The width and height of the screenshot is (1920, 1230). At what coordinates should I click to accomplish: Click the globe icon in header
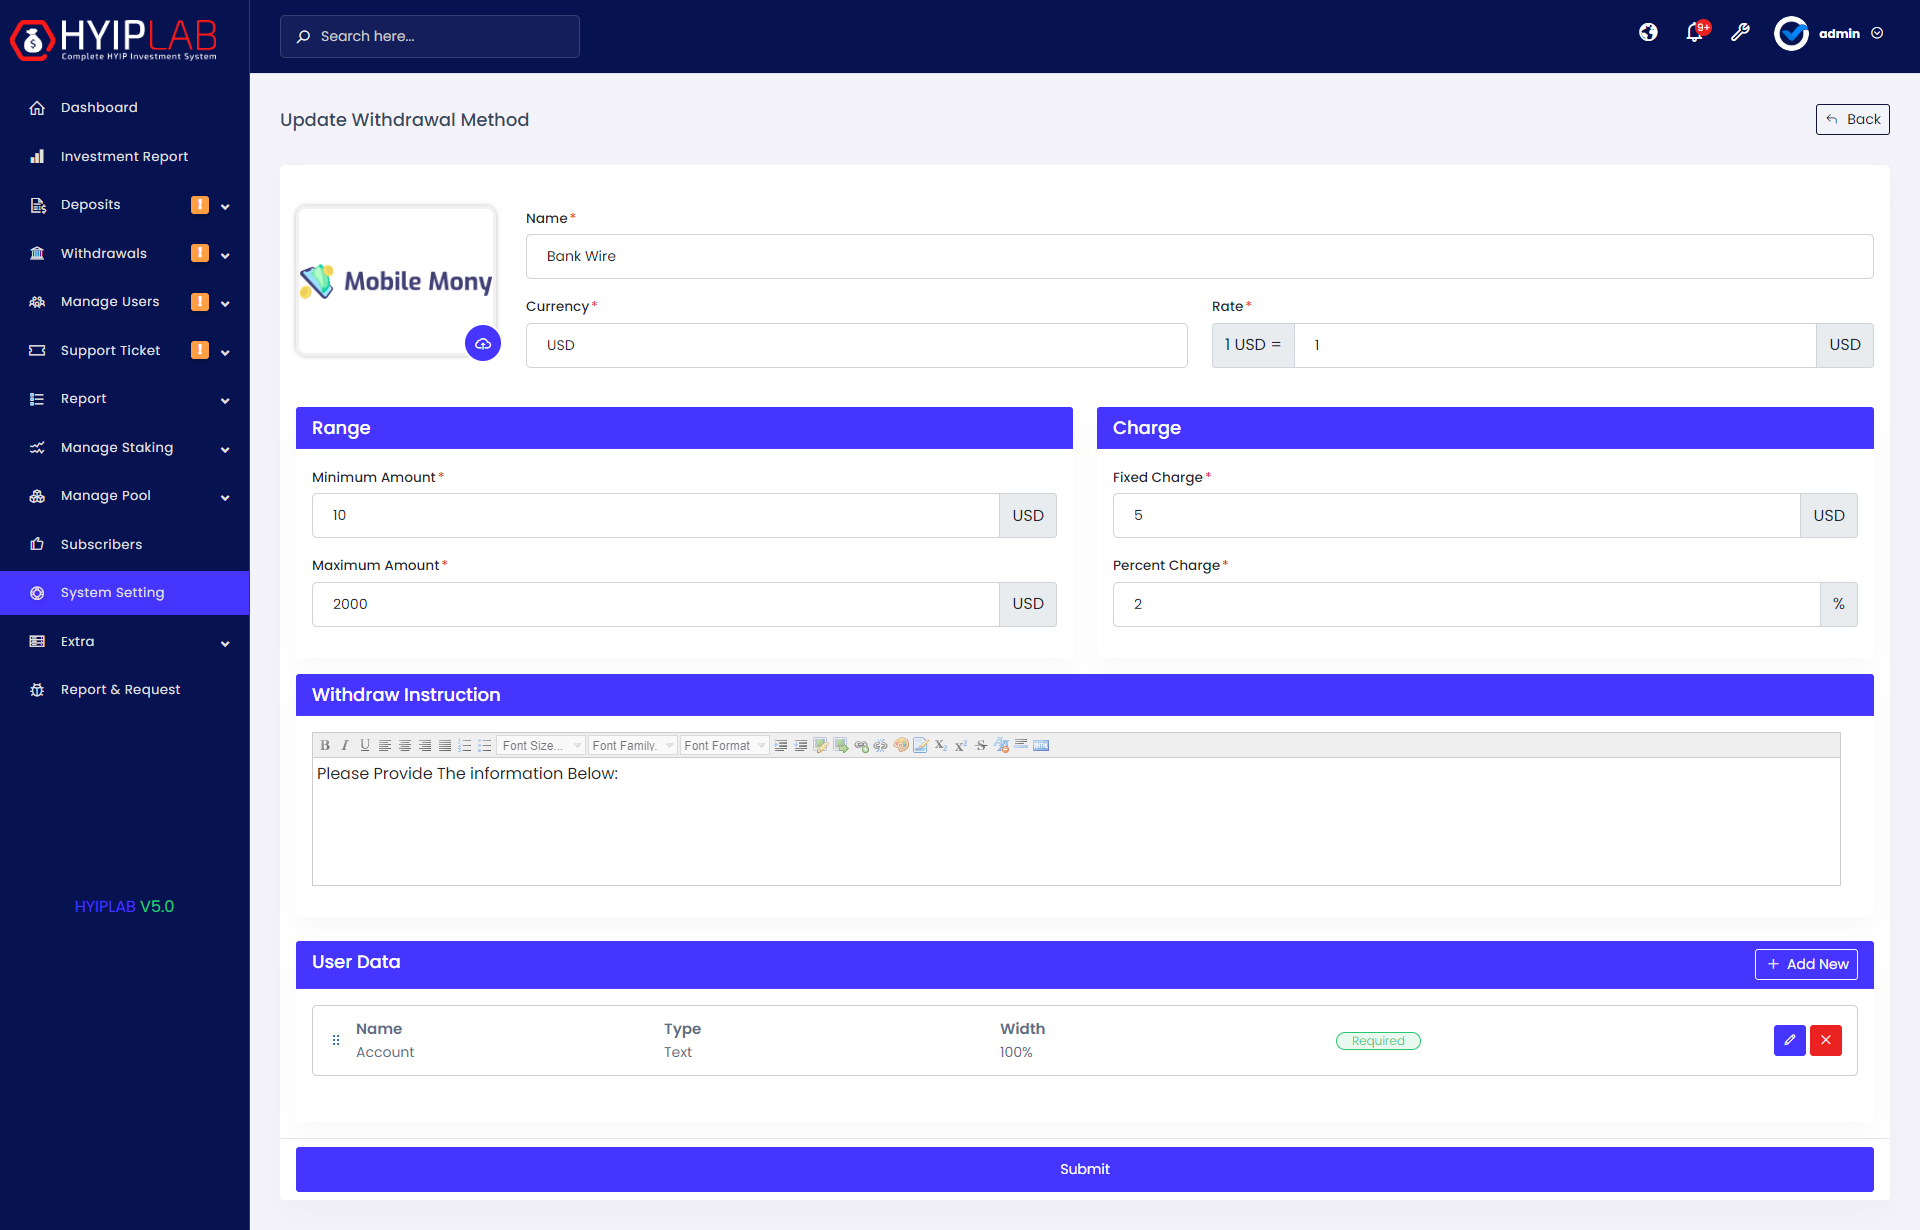(1648, 33)
